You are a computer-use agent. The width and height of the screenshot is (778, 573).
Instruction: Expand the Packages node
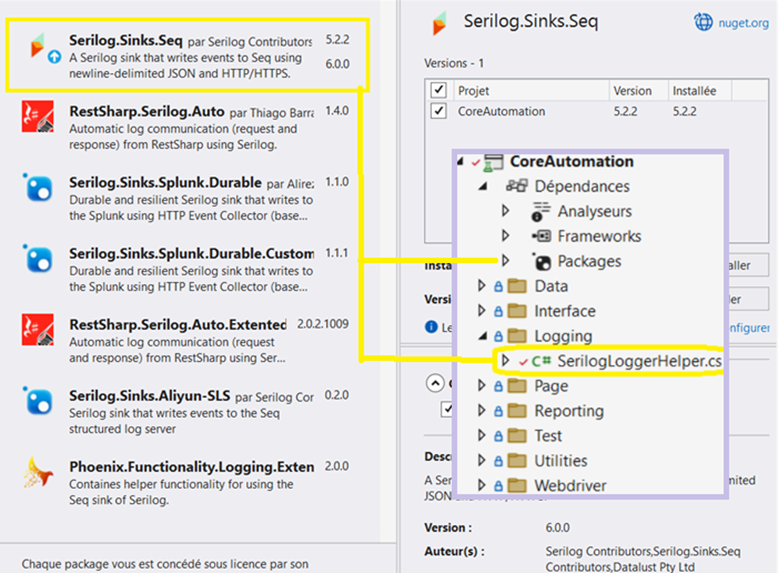(506, 261)
